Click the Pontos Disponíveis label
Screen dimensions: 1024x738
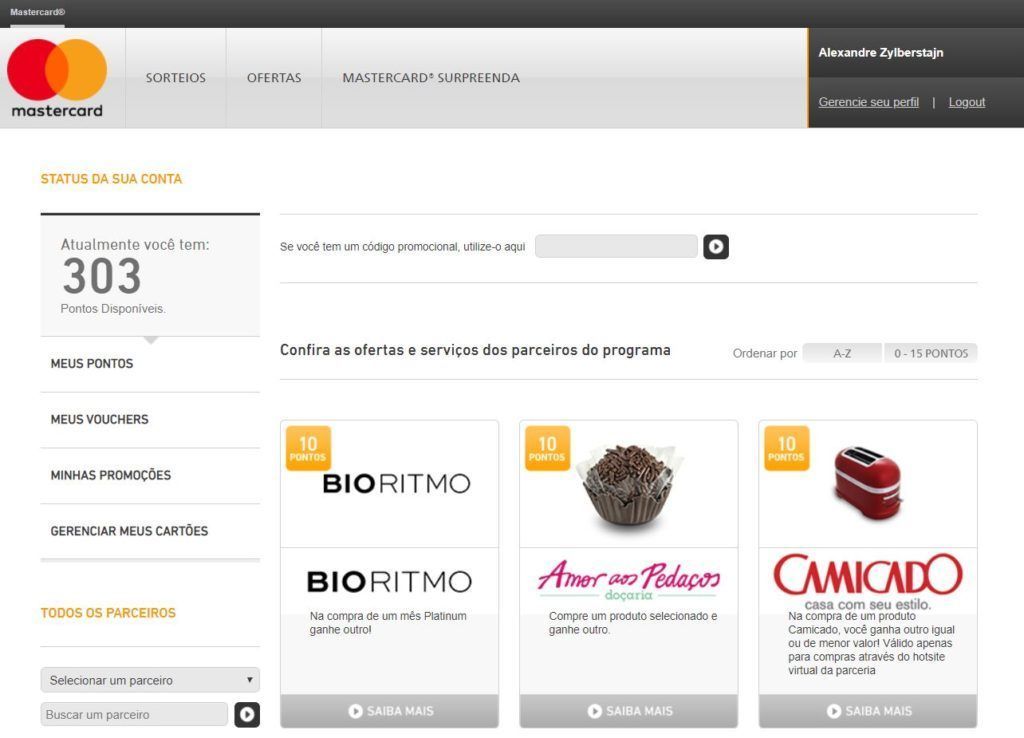tap(113, 308)
